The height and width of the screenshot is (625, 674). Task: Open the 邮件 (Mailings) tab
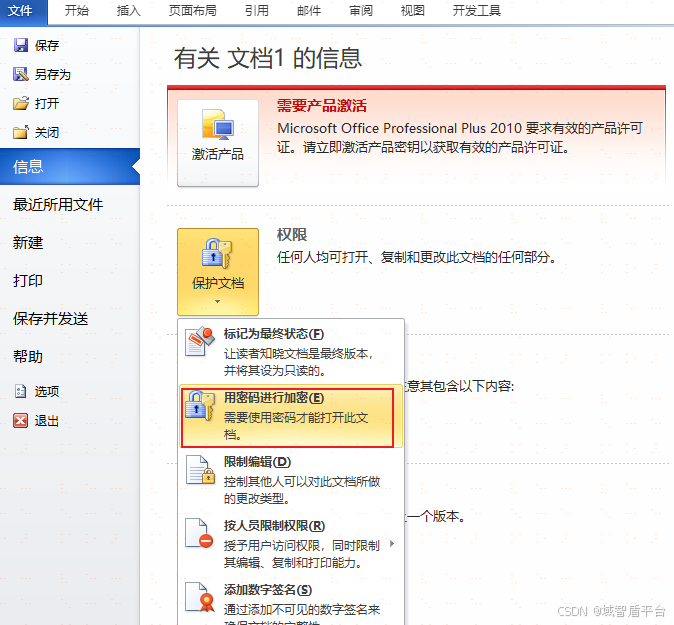tap(309, 10)
